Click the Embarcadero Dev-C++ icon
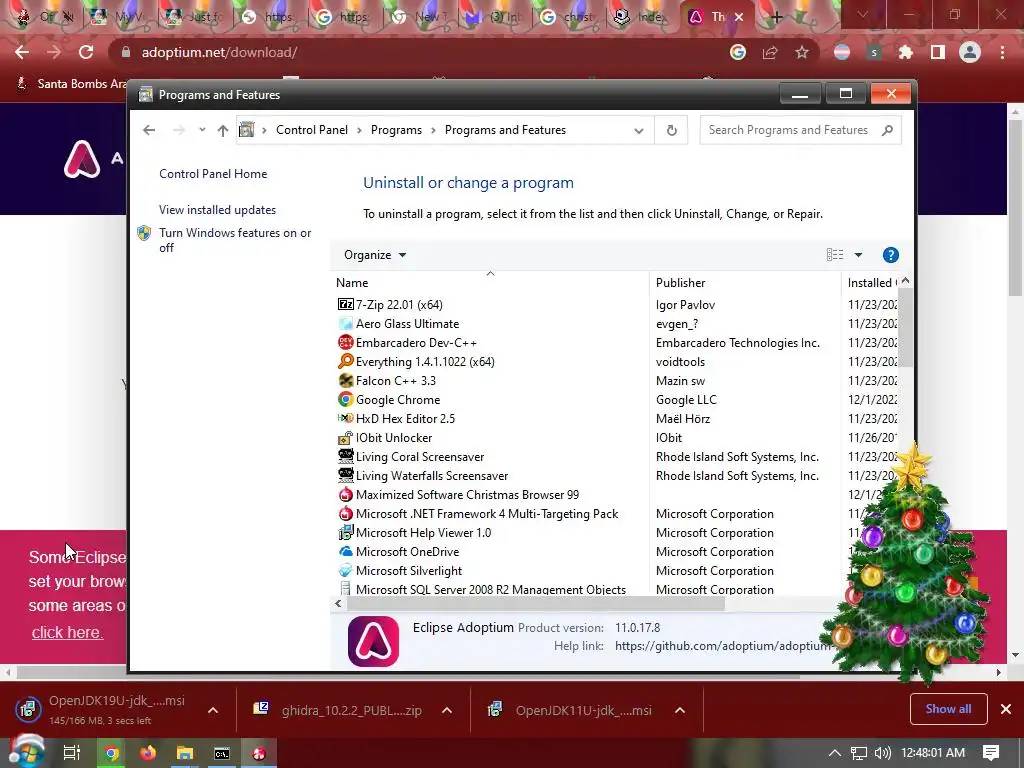1024x768 pixels. pos(345,342)
